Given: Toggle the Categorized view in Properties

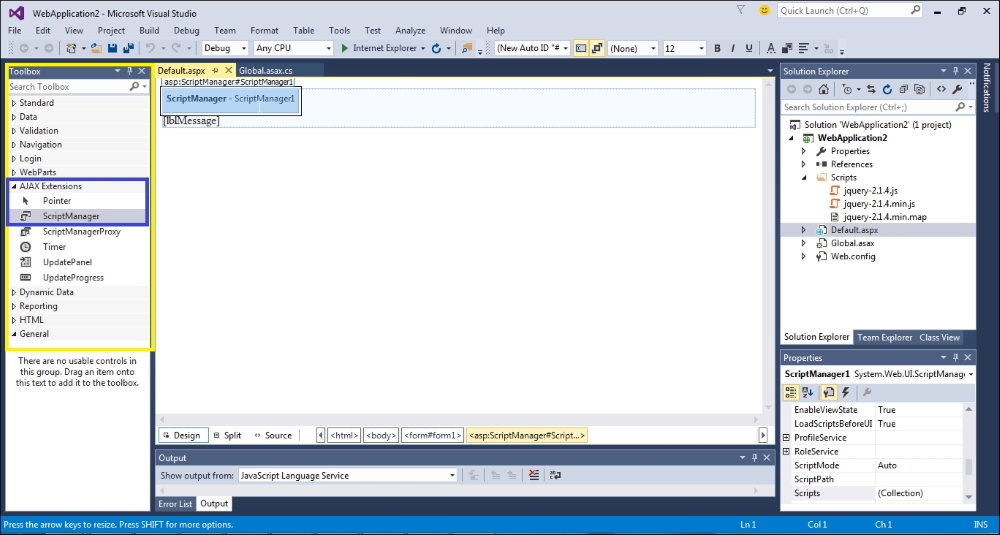Looking at the screenshot, I should tap(791, 392).
